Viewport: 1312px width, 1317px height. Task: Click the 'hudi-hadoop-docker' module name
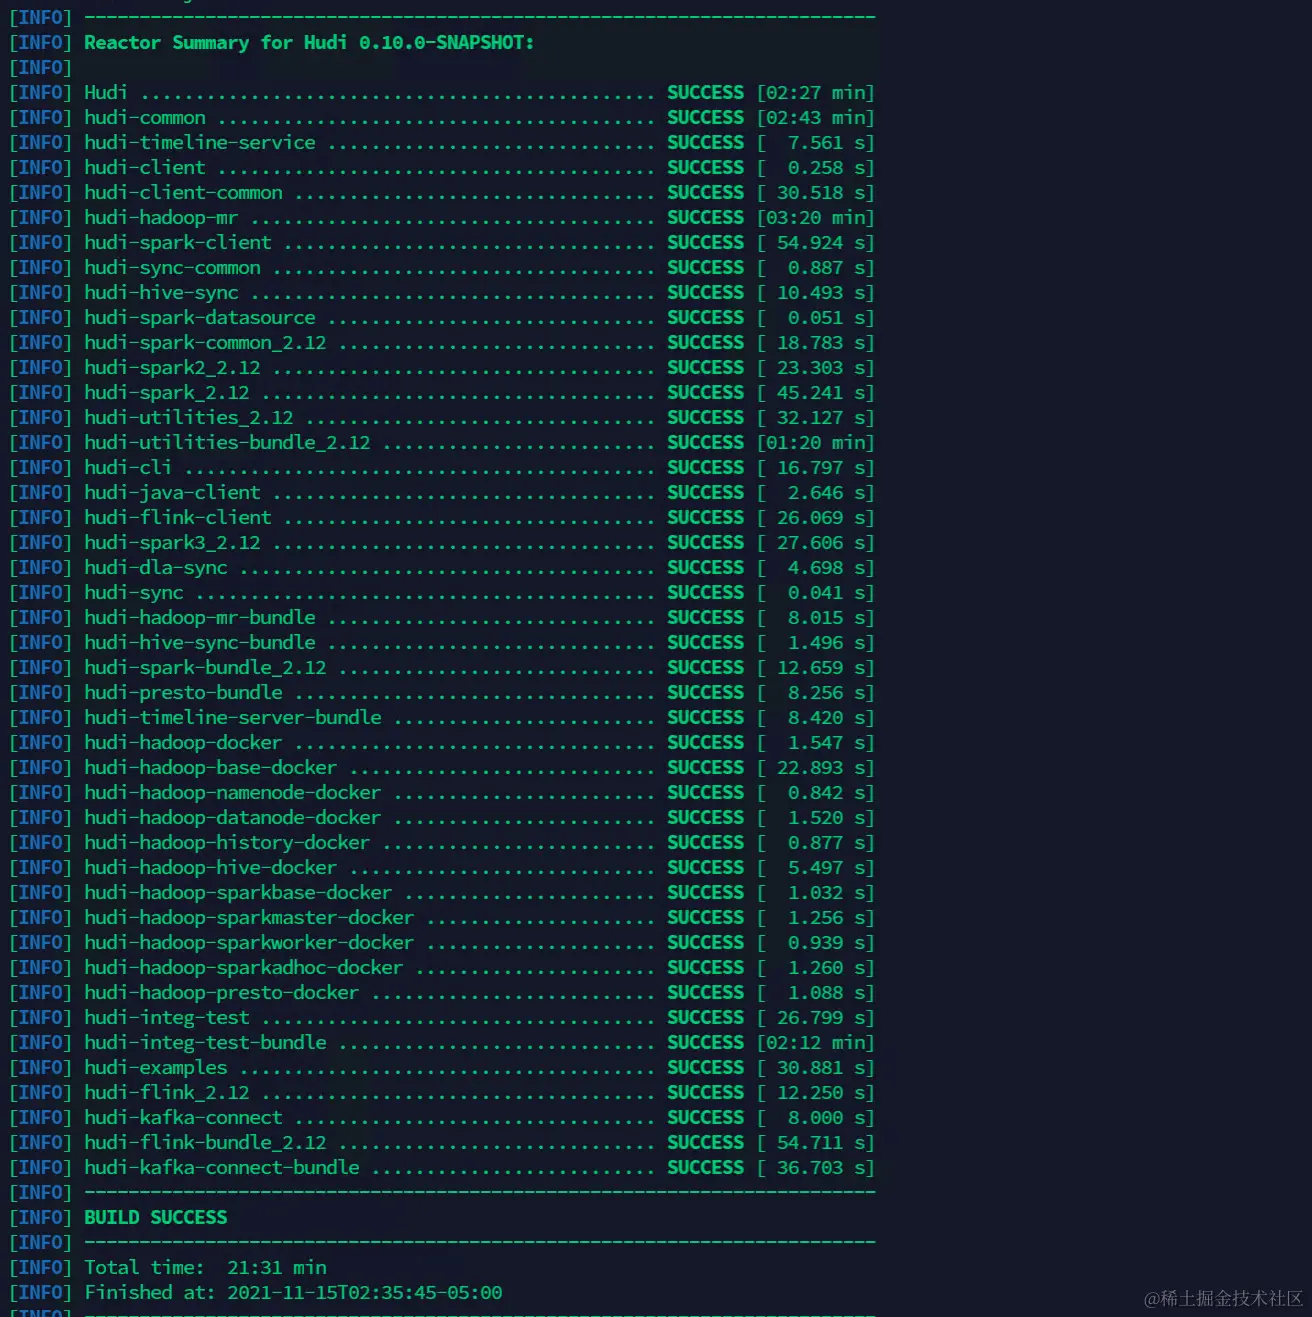pos(183,742)
